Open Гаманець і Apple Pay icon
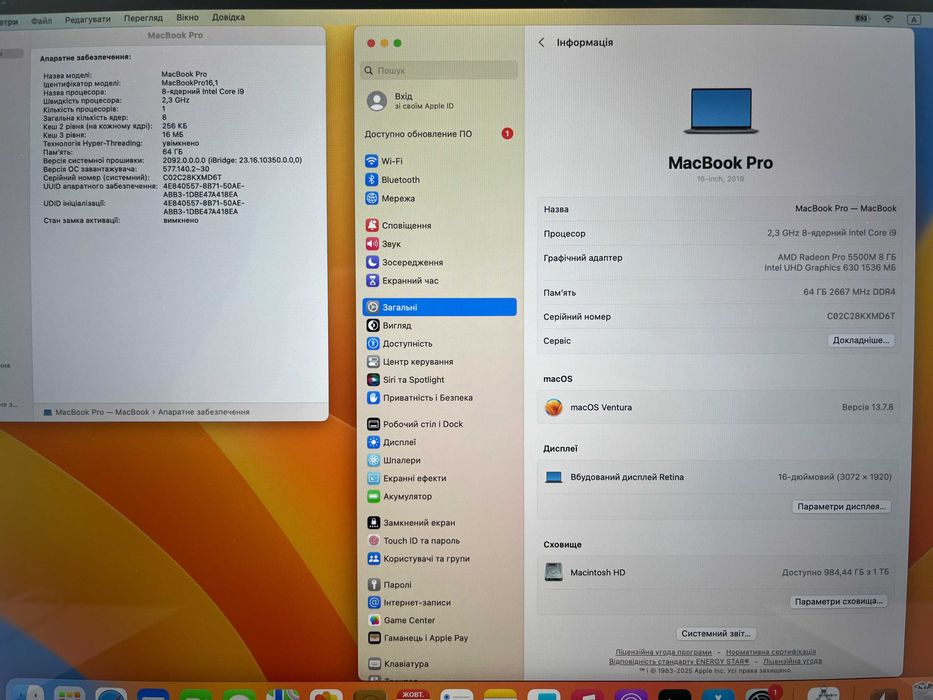The width and height of the screenshot is (933, 700). 374,638
